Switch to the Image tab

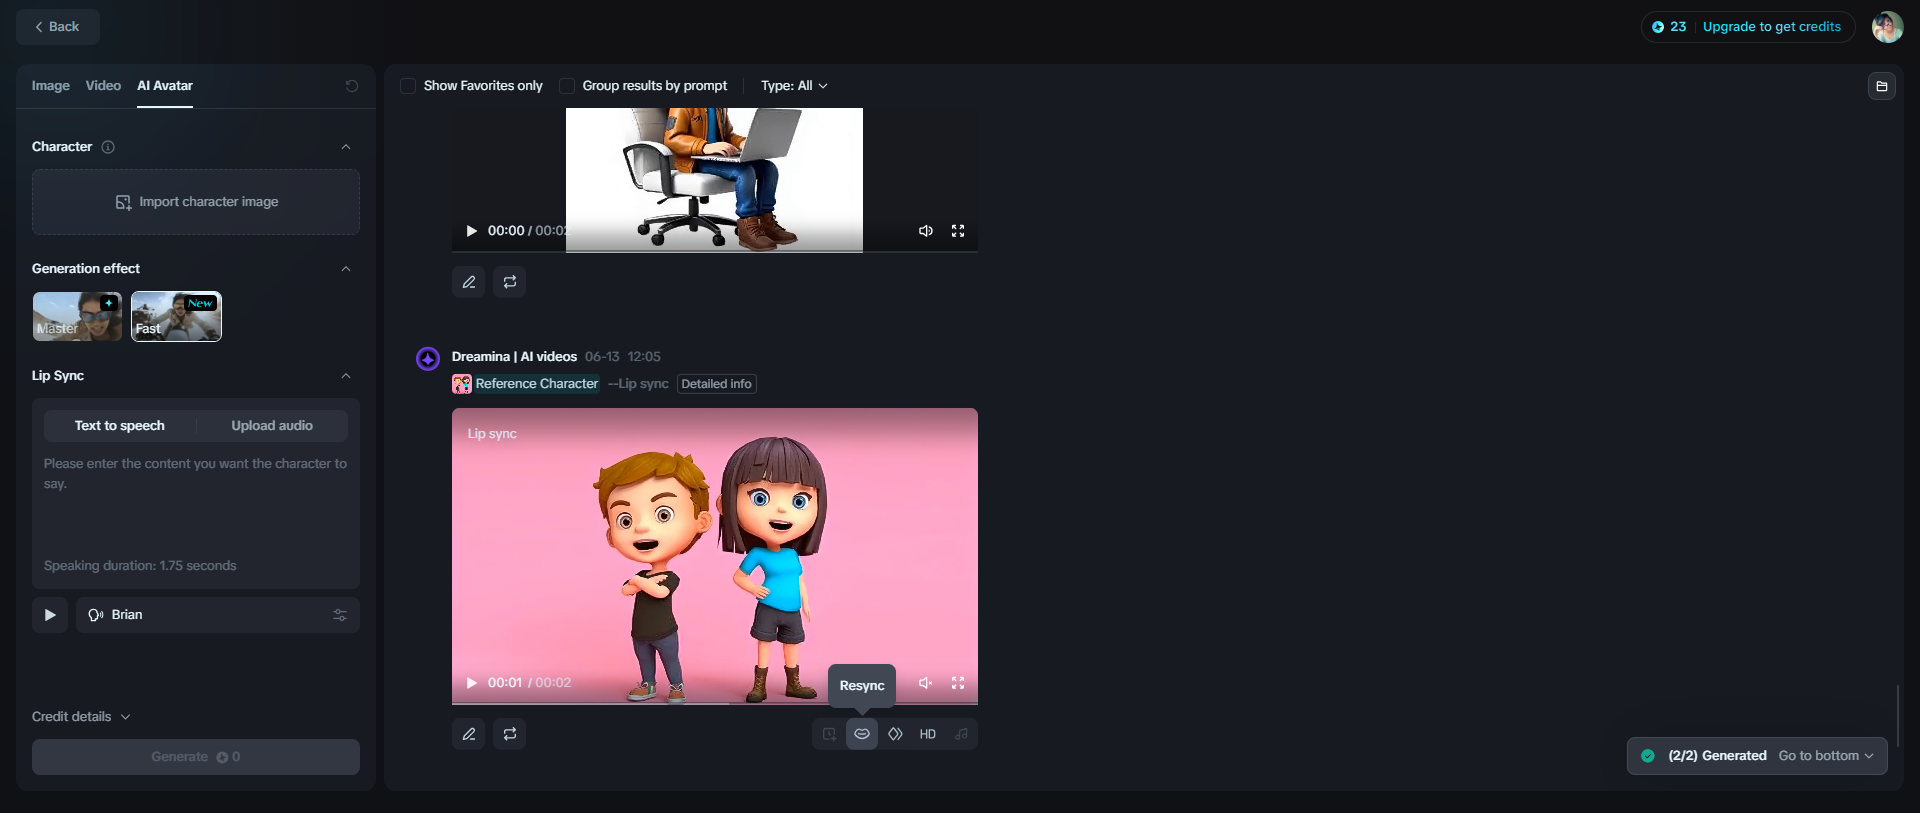(51, 86)
